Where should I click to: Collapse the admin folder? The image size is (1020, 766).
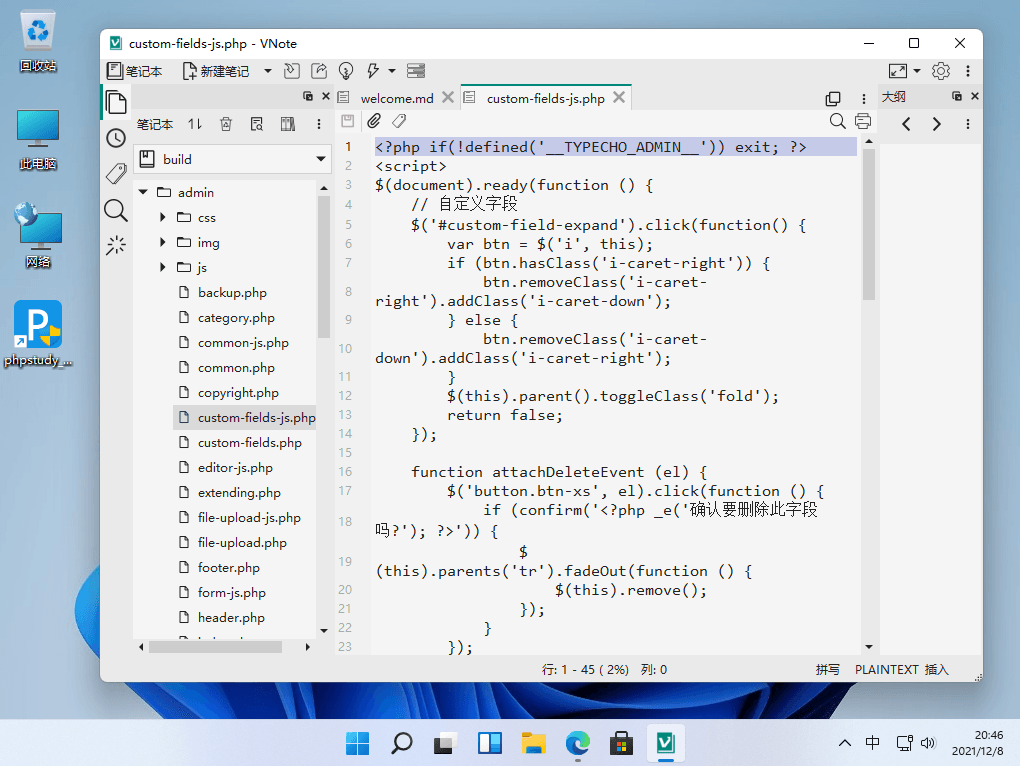point(144,192)
